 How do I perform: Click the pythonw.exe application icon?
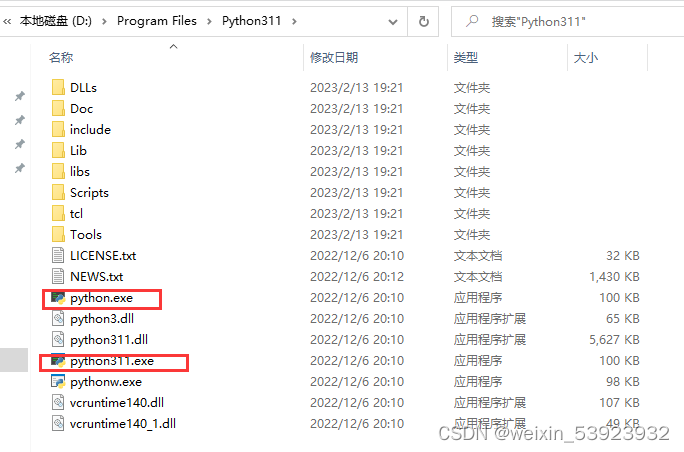click(58, 381)
